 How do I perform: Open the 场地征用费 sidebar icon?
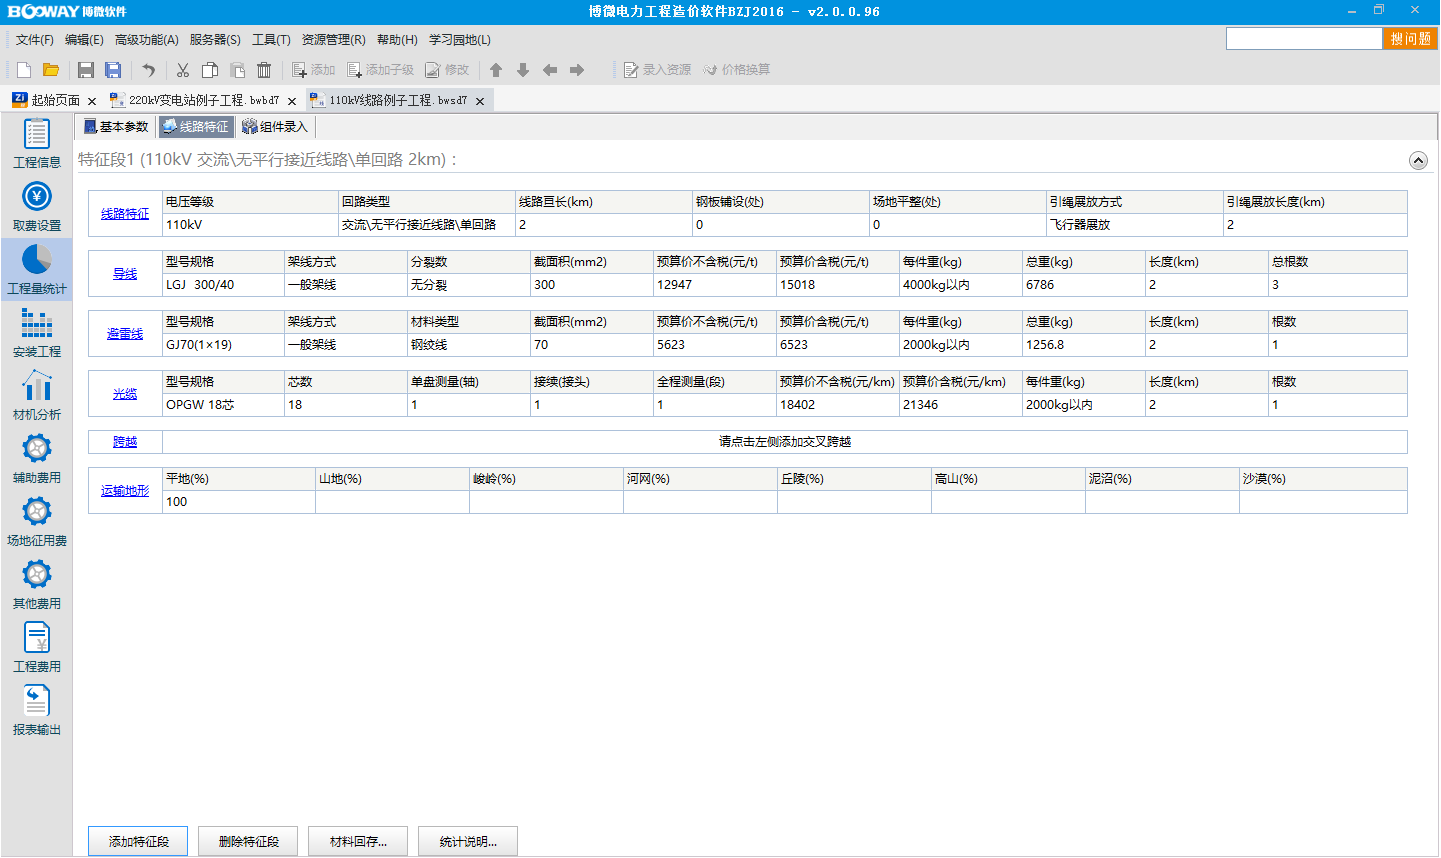coord(37,522)
